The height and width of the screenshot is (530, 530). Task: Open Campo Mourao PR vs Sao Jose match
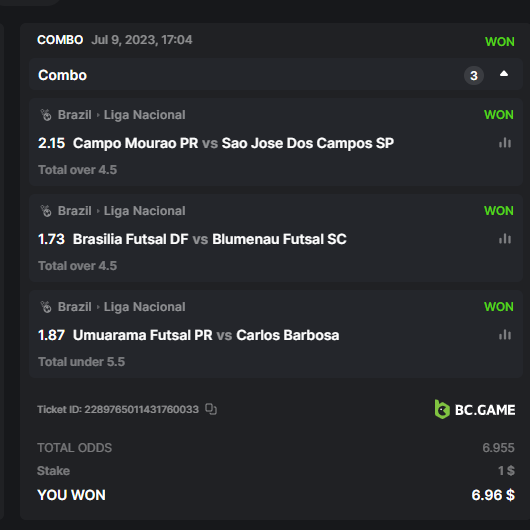pyautogui.click(x=233, y=143)
